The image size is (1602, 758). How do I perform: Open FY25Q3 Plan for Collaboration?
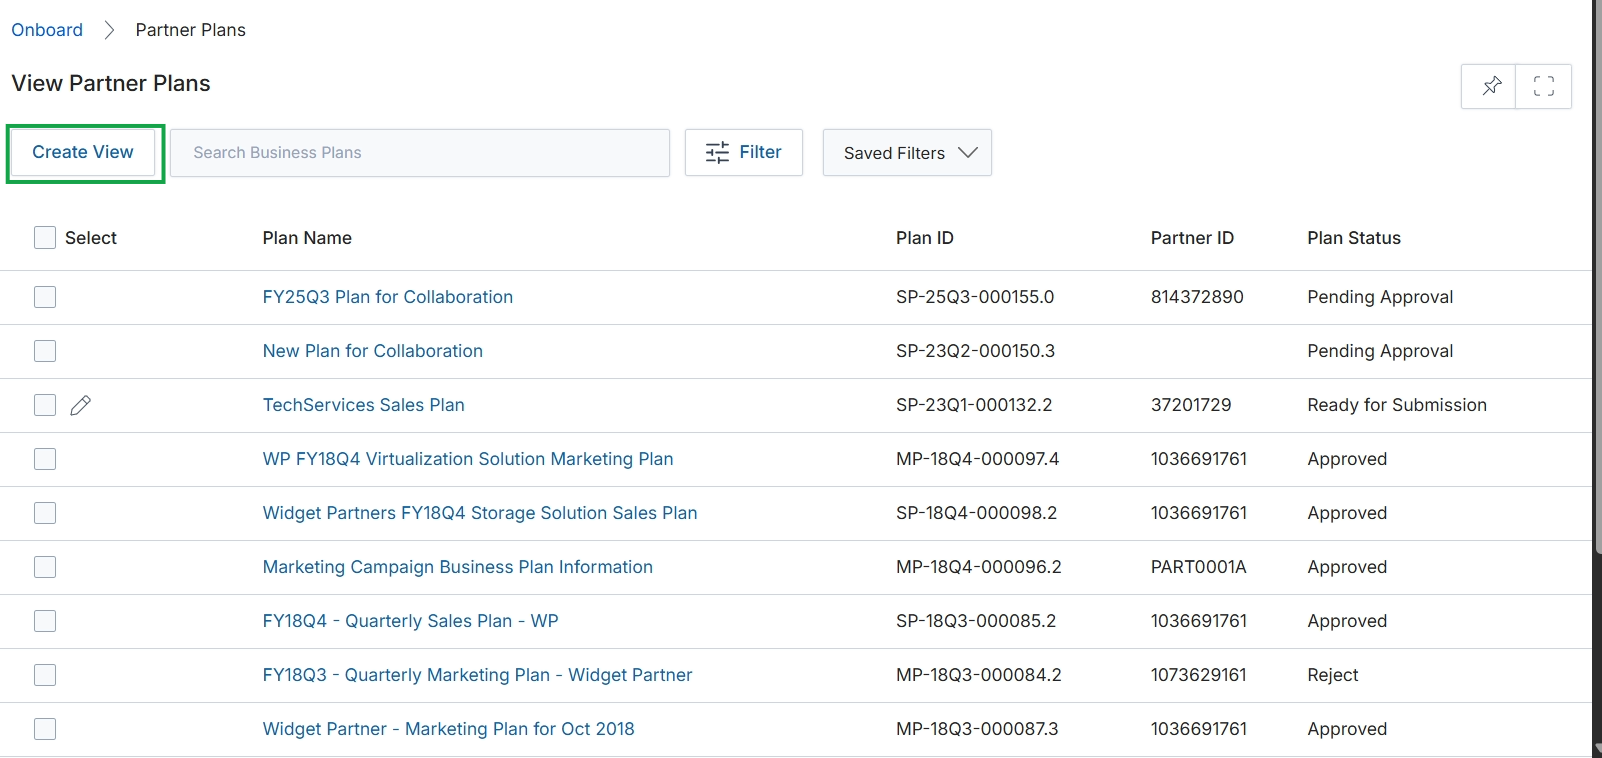pos(388,297)
